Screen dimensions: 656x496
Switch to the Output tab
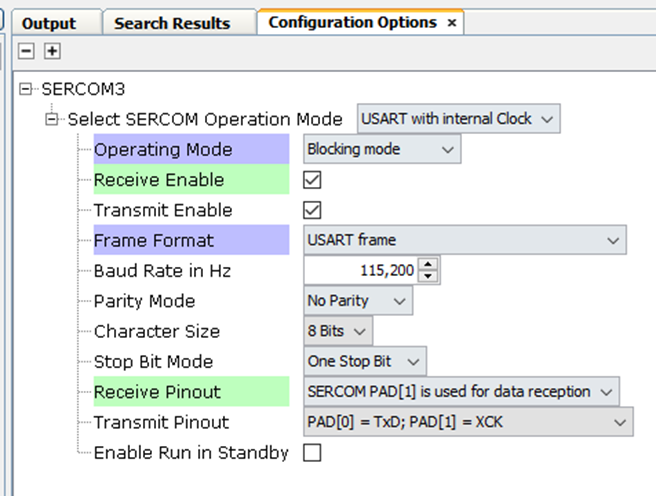point(48,23)
